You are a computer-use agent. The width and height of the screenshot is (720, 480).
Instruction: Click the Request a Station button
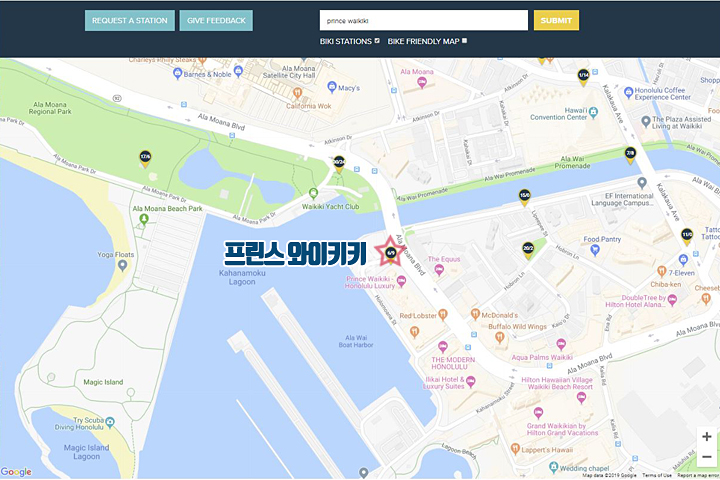130,20
